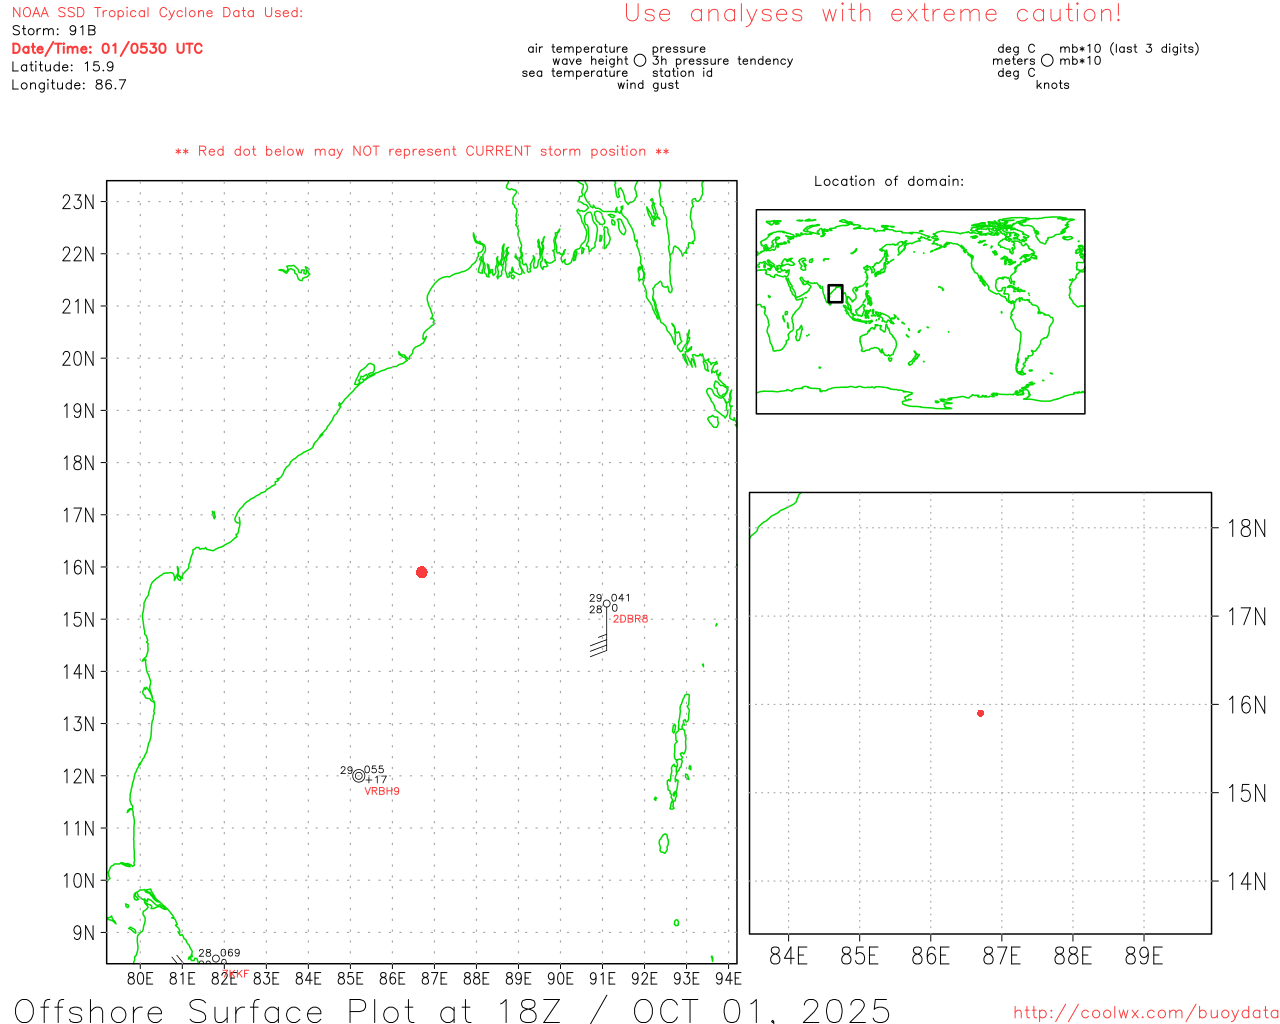The width and height of the screenshot is (1280, 1024).
Task: Click the black domain box on world map
Action: point(835,293)
